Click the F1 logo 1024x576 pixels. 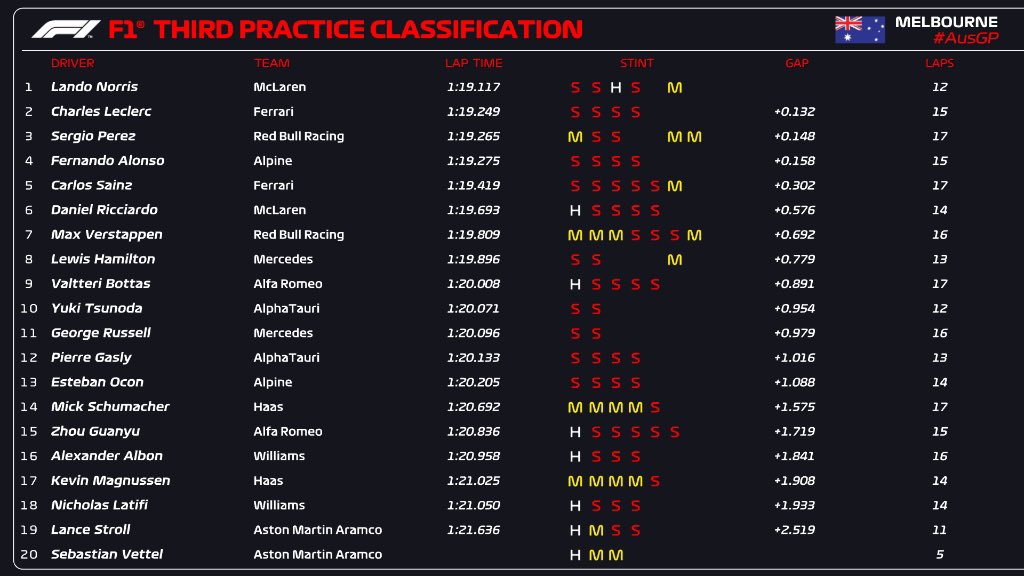pos(65,29)
